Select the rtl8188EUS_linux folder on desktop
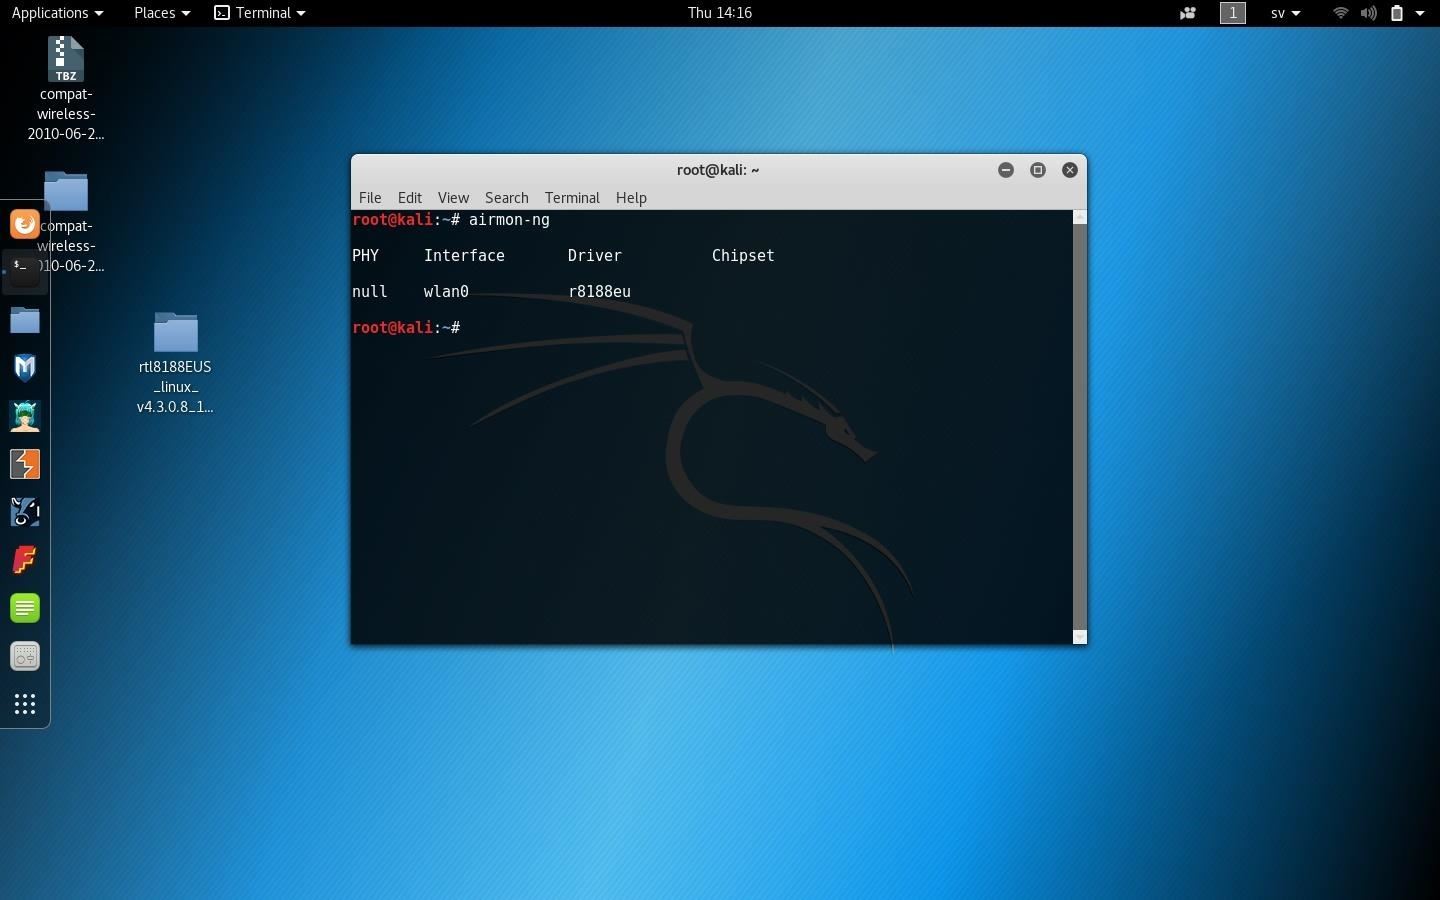The image size is (1440, 900). (x=175, y=363)
